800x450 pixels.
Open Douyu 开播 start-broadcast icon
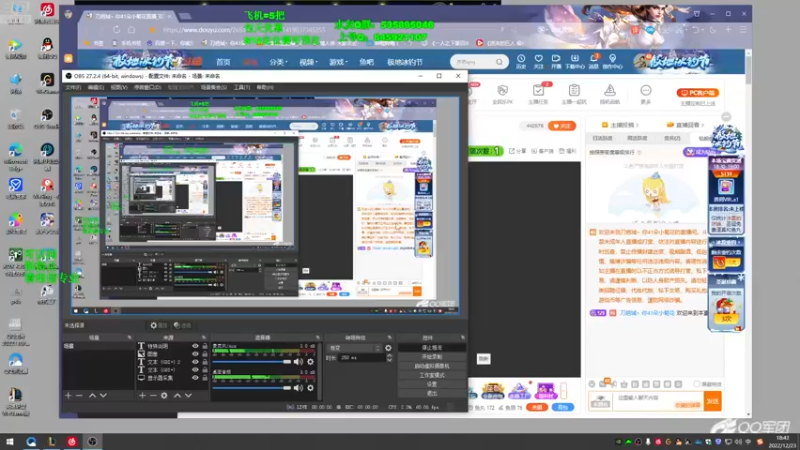pyautogui.click(x=556, y=61)
